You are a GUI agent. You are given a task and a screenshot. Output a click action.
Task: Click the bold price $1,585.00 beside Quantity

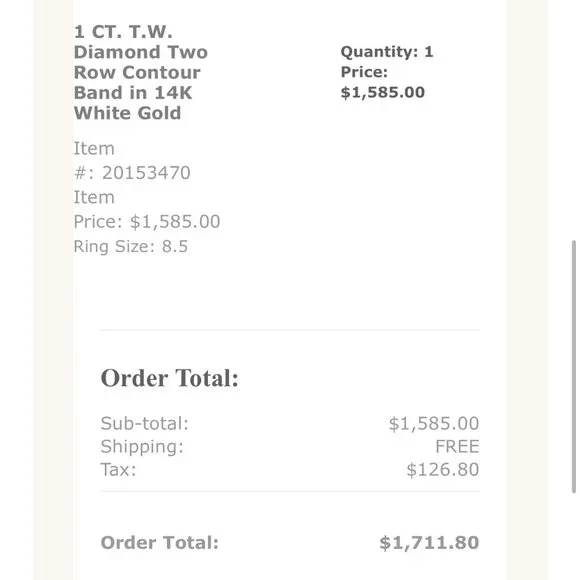click(382, 92)
